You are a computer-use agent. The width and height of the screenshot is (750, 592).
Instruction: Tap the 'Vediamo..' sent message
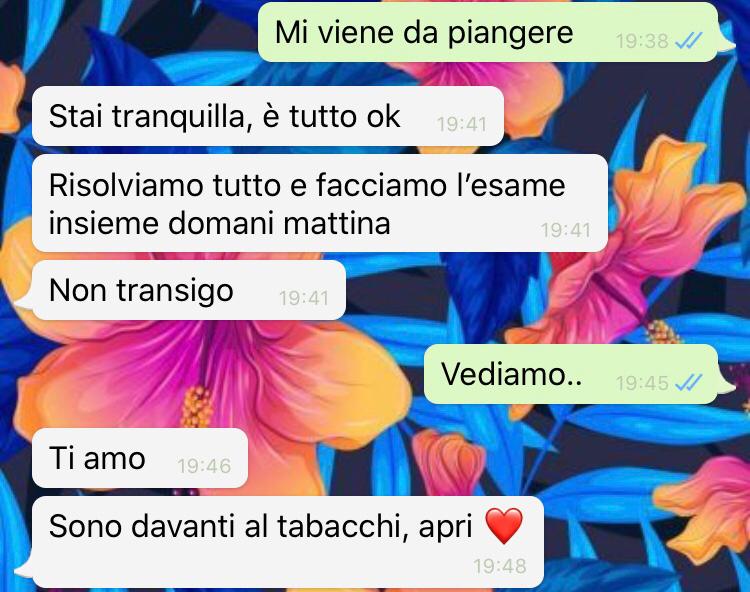tap(571, 374)
